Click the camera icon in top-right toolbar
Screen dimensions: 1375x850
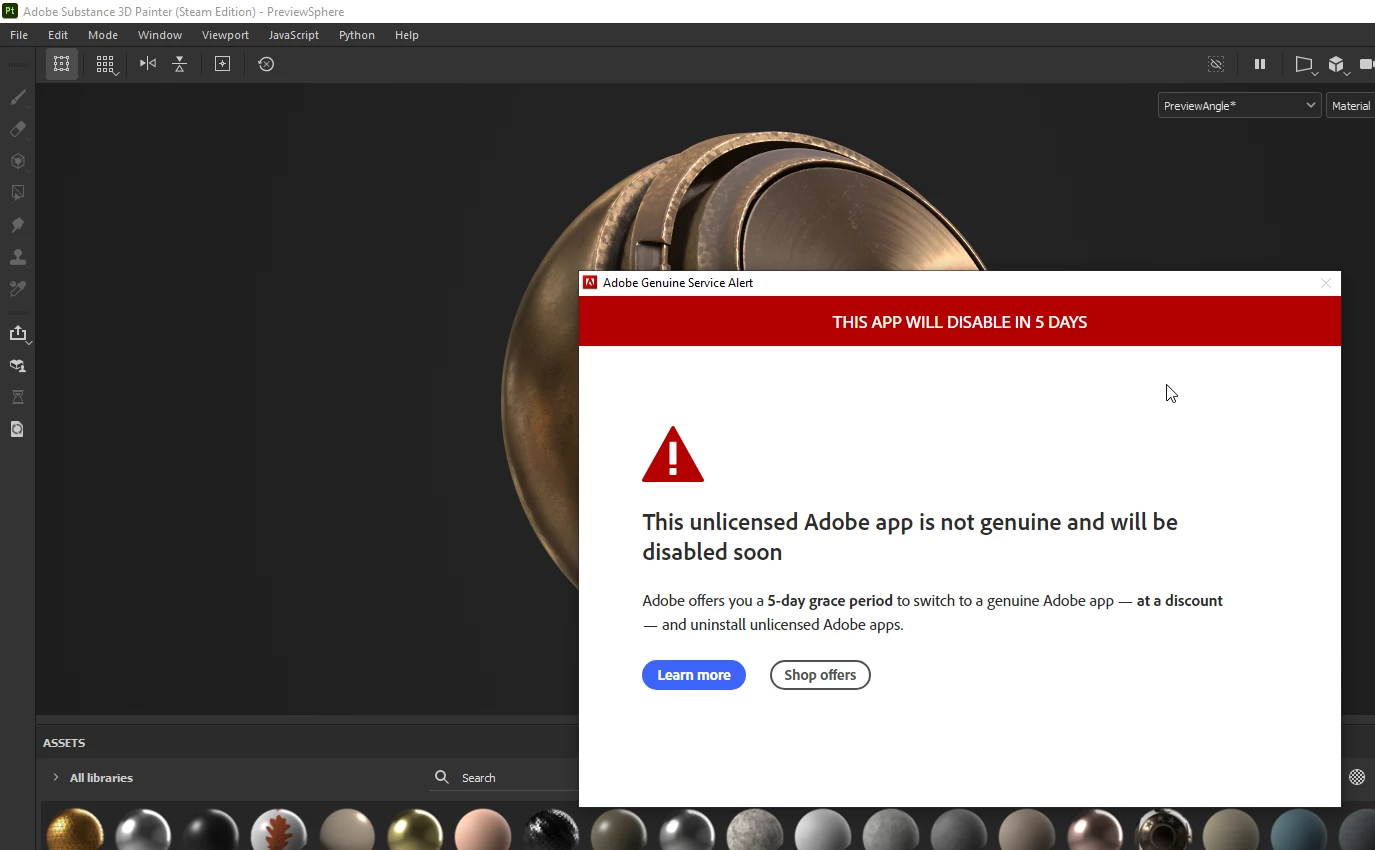(x=1367, y=64)
